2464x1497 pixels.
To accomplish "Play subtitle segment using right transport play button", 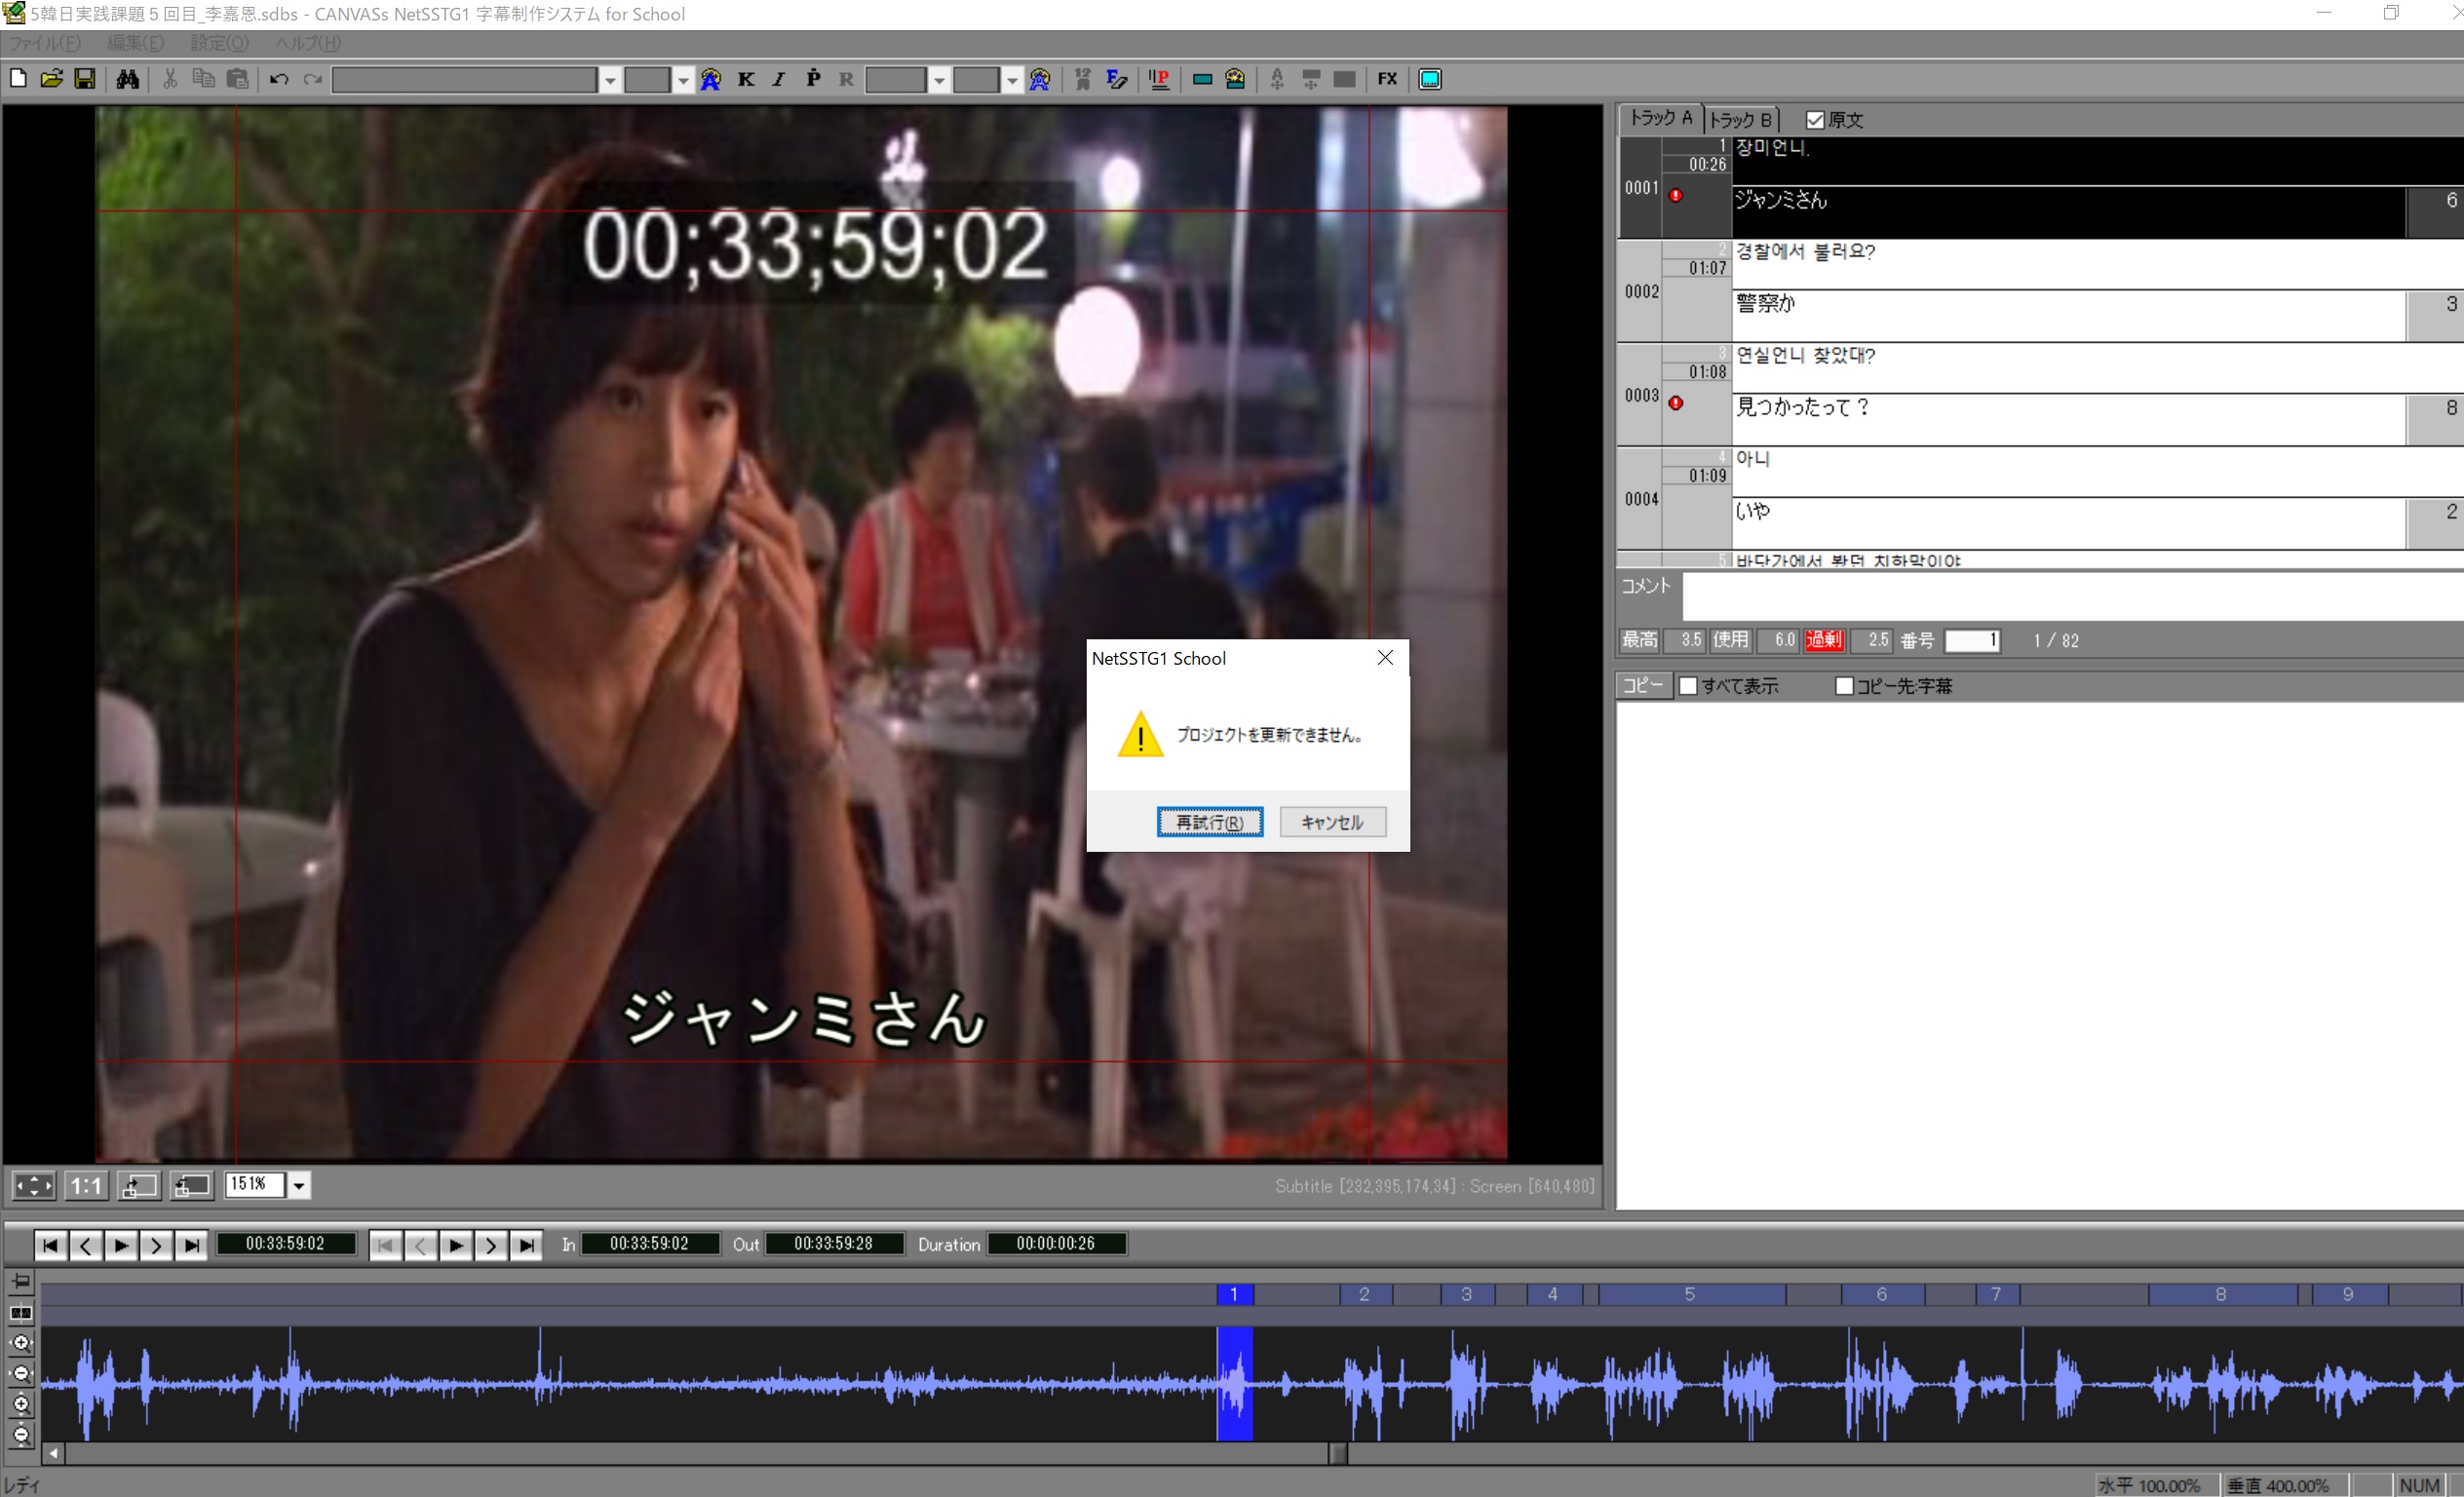I will [456, 1245].
